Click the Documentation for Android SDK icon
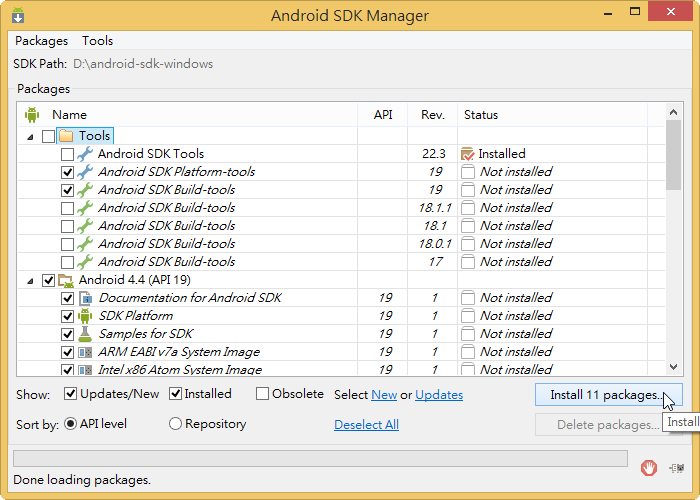 click(x=85, y=298)
